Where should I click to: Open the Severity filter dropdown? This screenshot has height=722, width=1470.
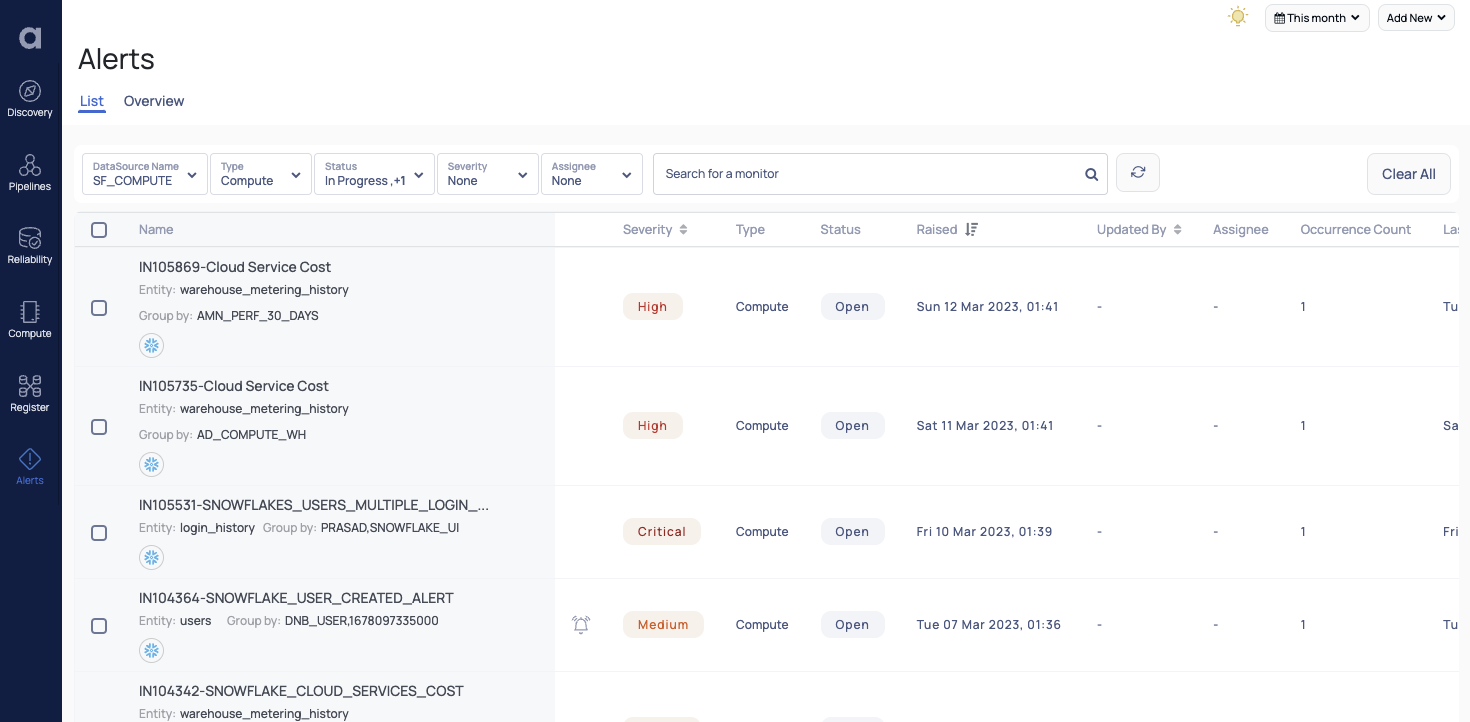(x=488, y=174)
